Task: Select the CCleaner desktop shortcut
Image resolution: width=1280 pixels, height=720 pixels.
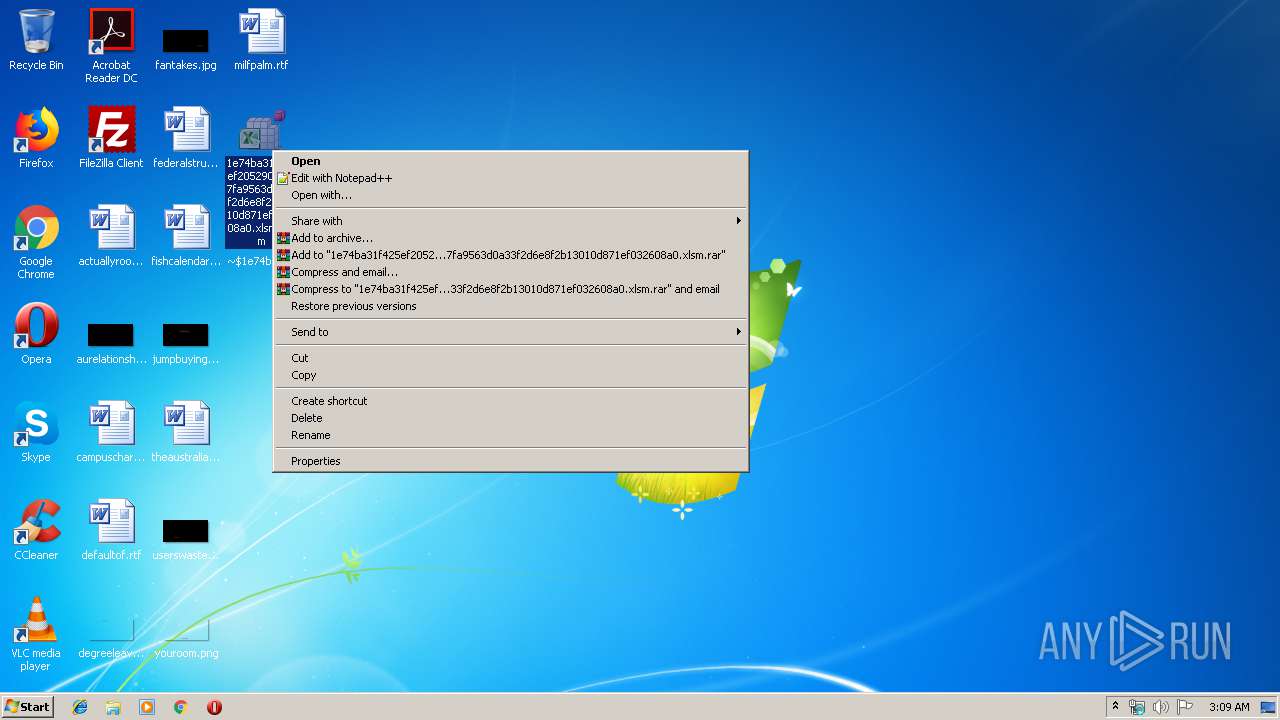Action: pos(36,531)
